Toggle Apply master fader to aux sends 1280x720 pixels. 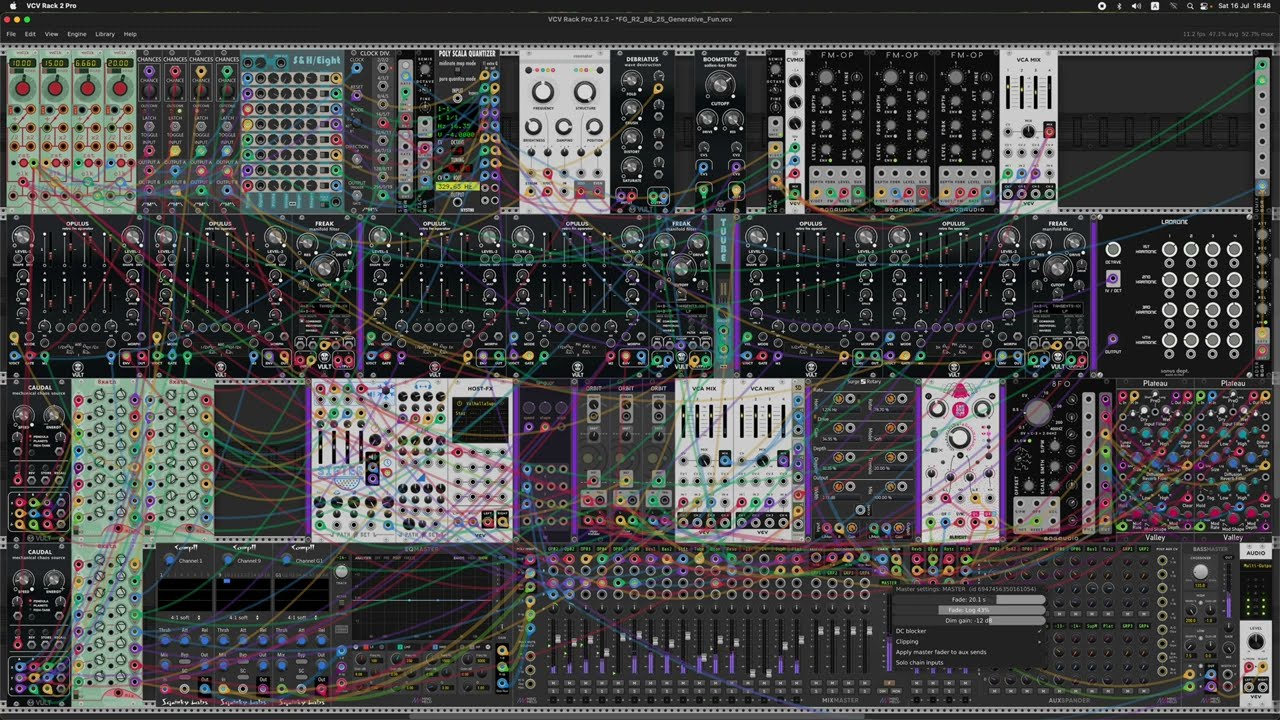coord(968,652)
